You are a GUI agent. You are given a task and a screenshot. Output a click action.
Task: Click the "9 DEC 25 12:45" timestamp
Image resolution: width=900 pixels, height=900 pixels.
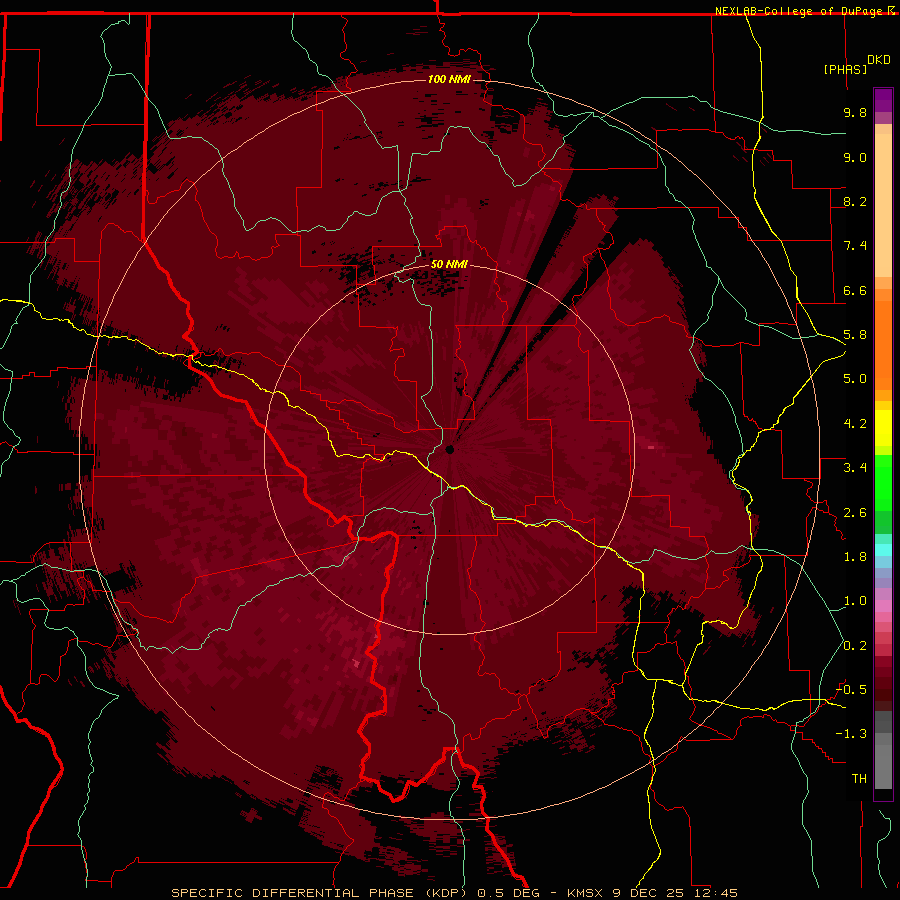click(675, 893)
